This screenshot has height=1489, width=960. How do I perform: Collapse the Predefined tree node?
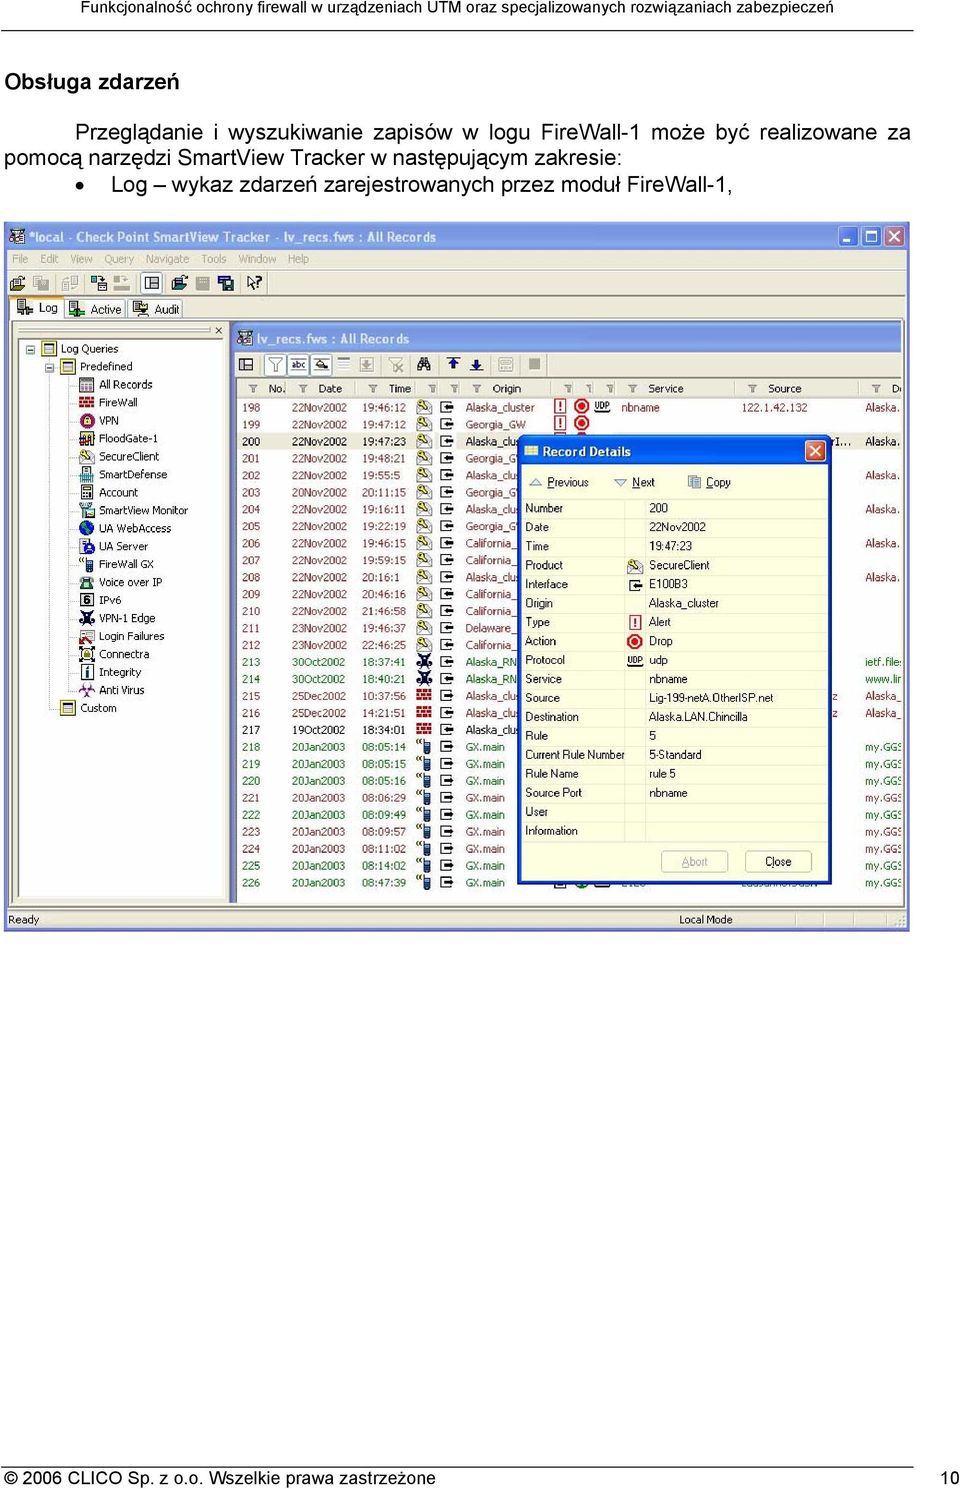(x=49, y=368)
